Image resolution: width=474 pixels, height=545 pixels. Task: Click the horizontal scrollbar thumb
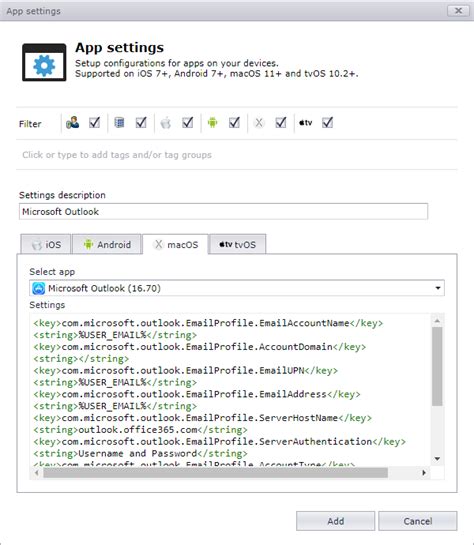pyautogui.click(x=215, y=473)
